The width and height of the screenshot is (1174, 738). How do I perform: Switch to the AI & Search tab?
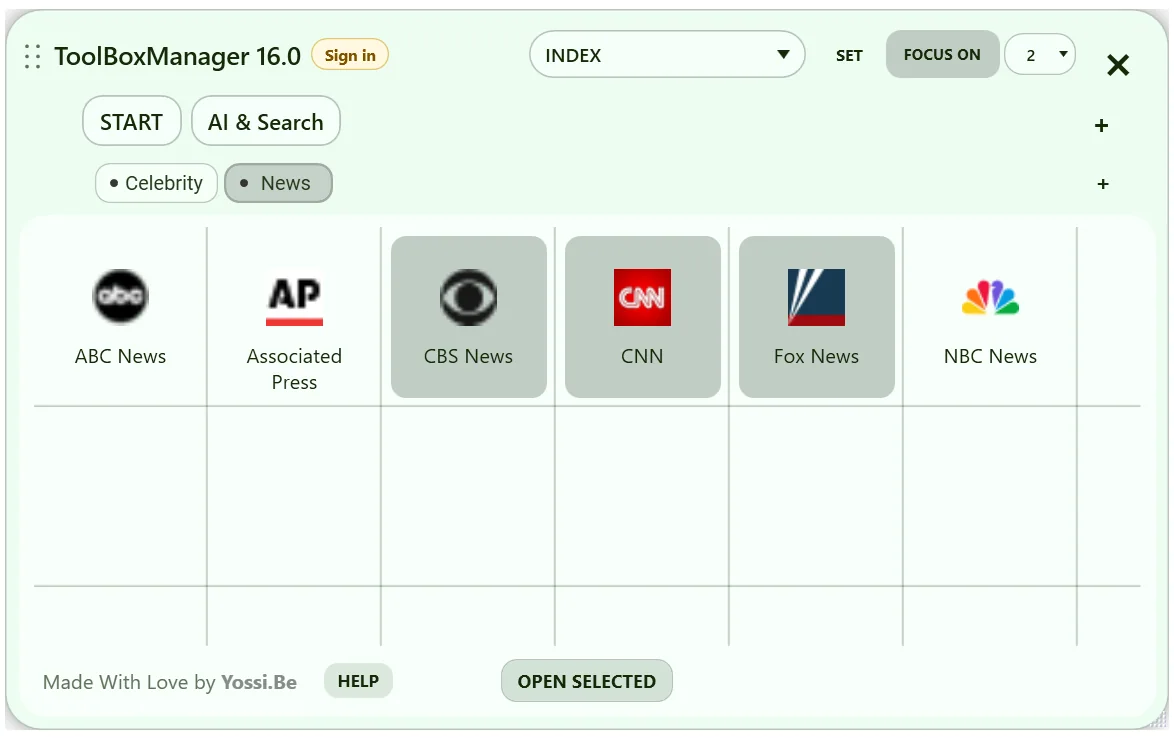pyautogui.click(x=266, y=121)
